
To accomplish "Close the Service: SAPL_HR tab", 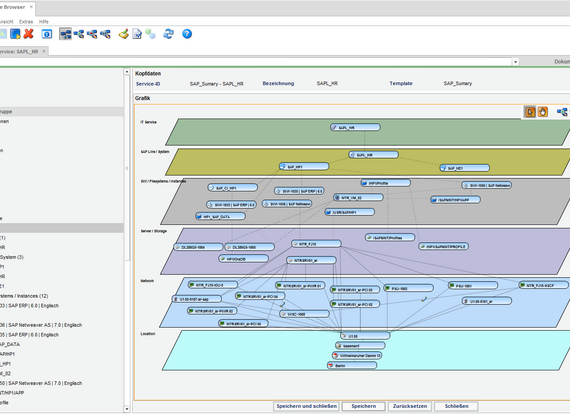I will [x=44, y=51].
